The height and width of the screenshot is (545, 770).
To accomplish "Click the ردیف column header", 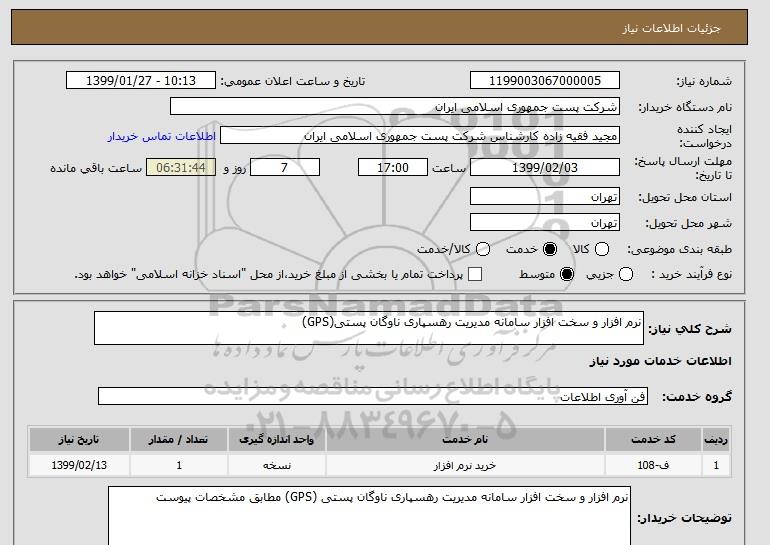I will (716, 439).
